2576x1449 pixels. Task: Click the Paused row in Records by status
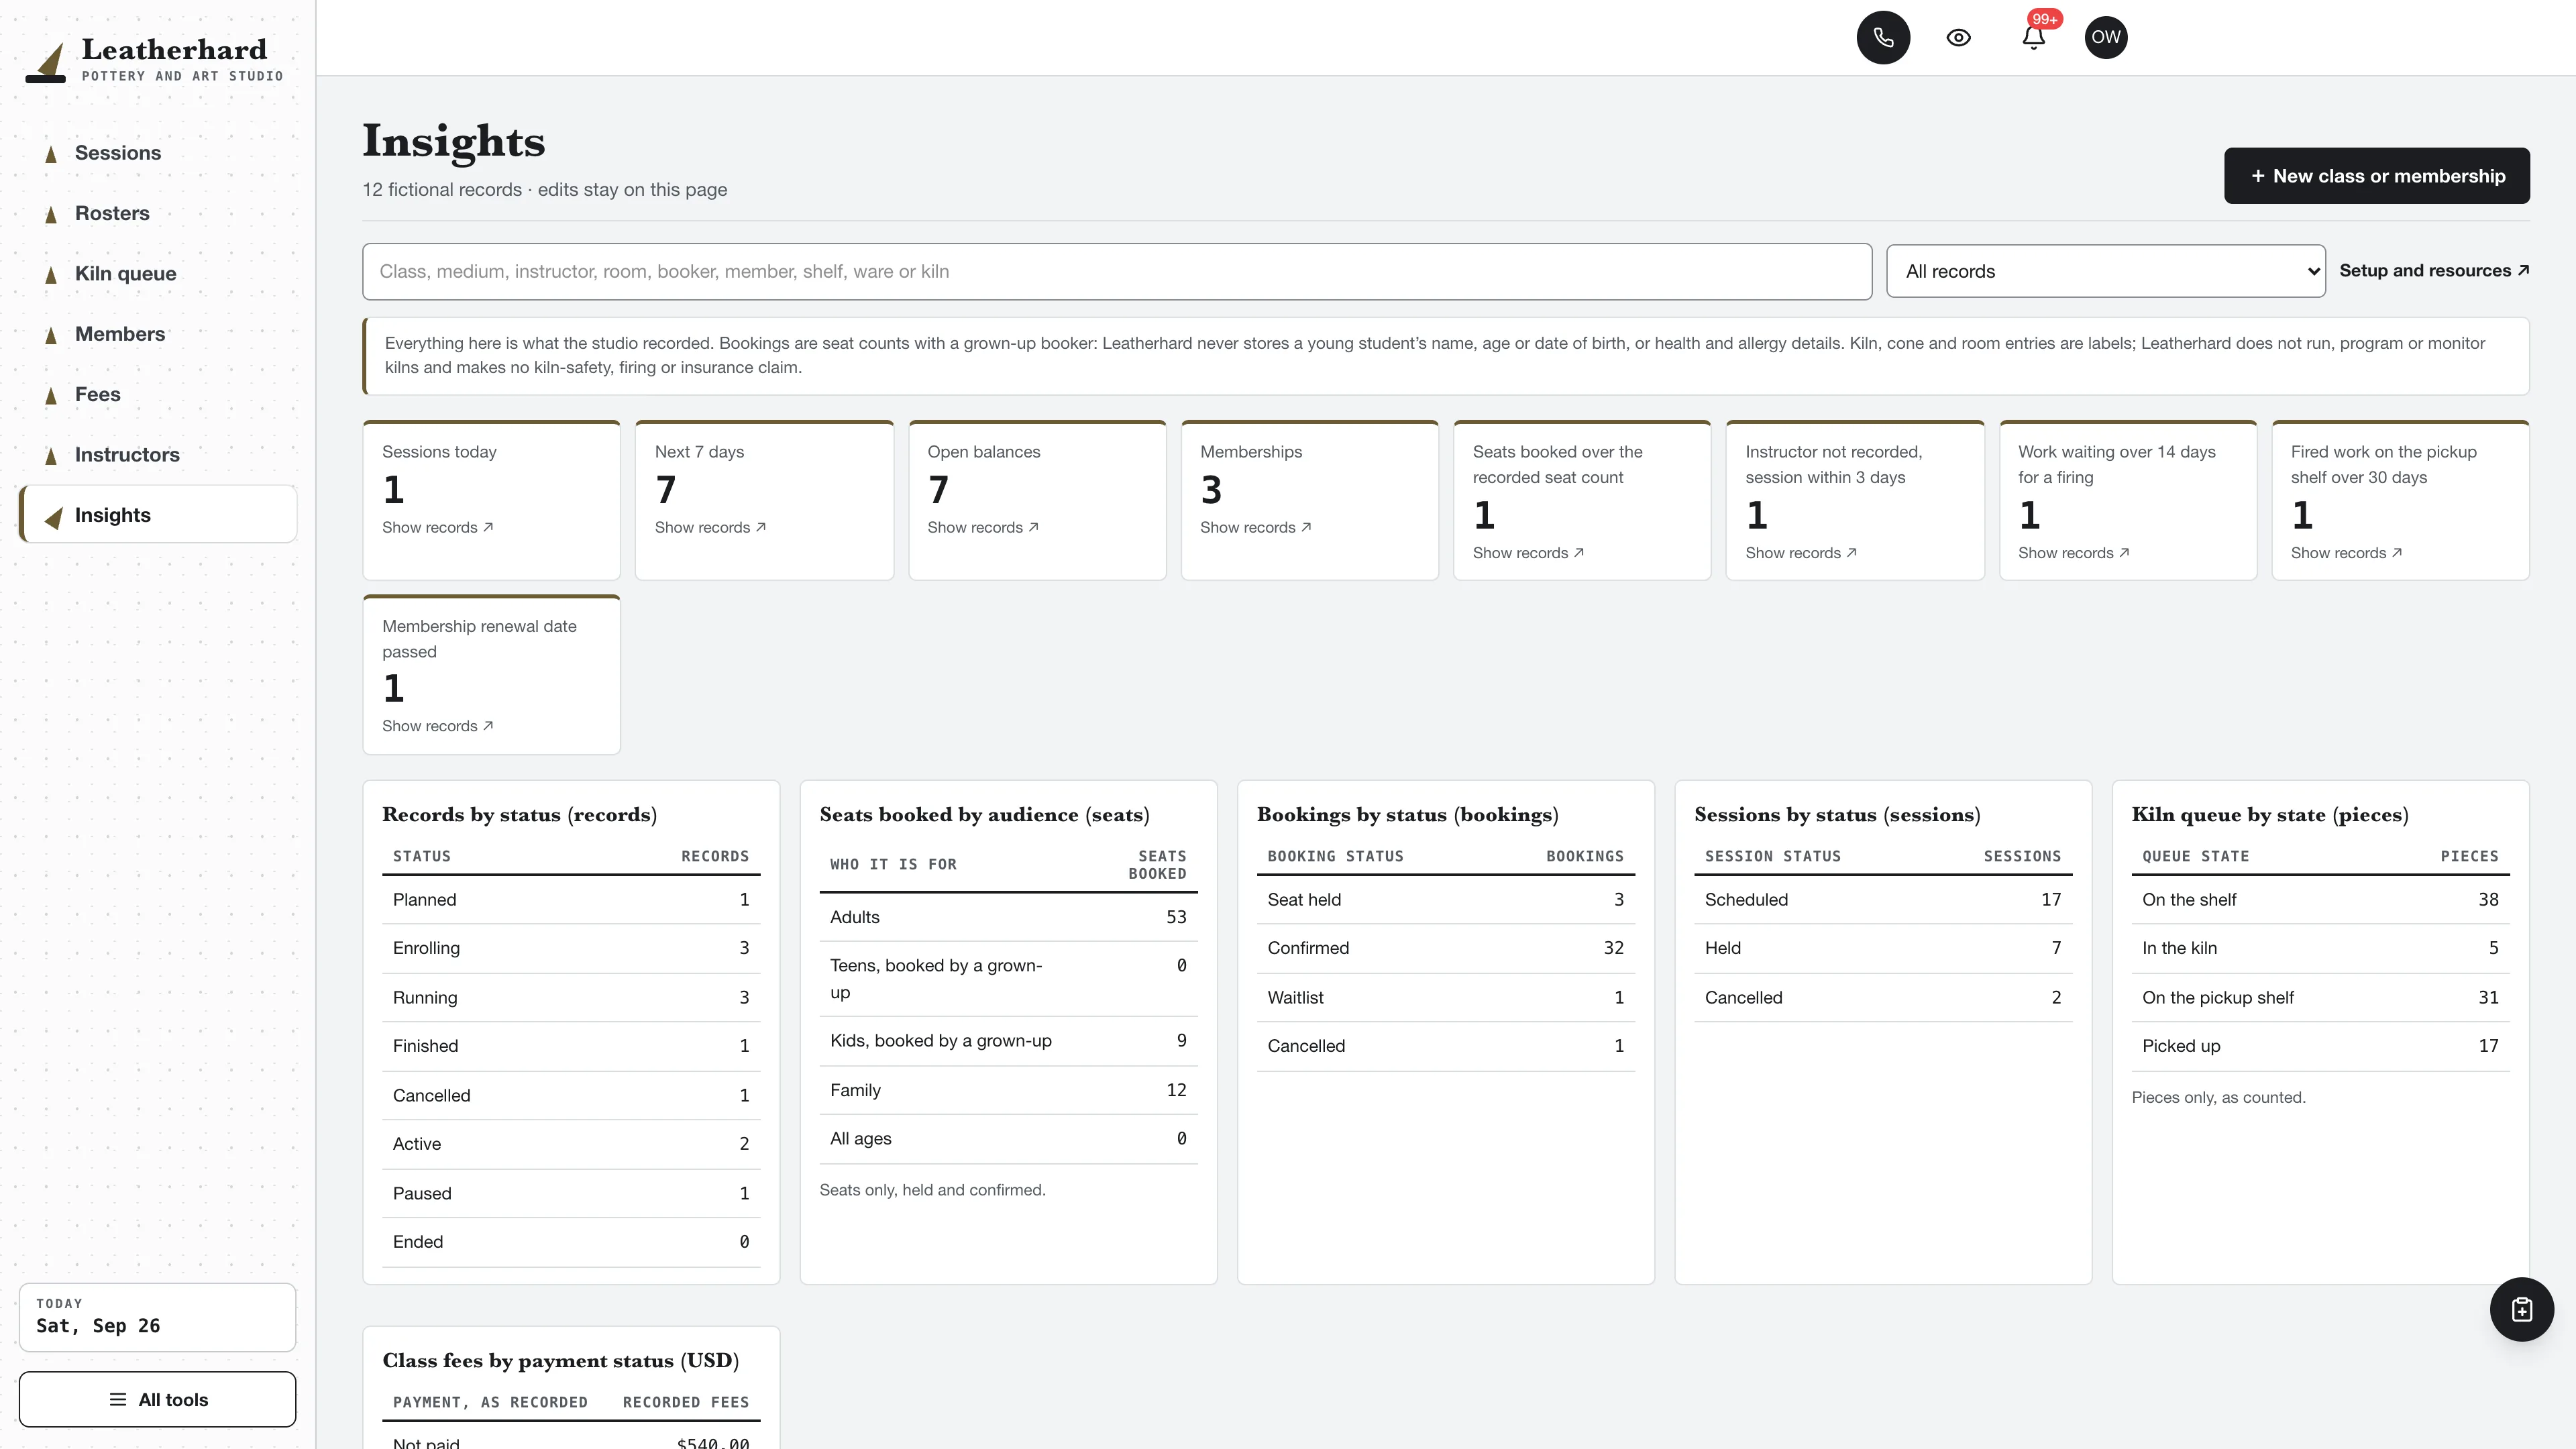(571, 1193)
